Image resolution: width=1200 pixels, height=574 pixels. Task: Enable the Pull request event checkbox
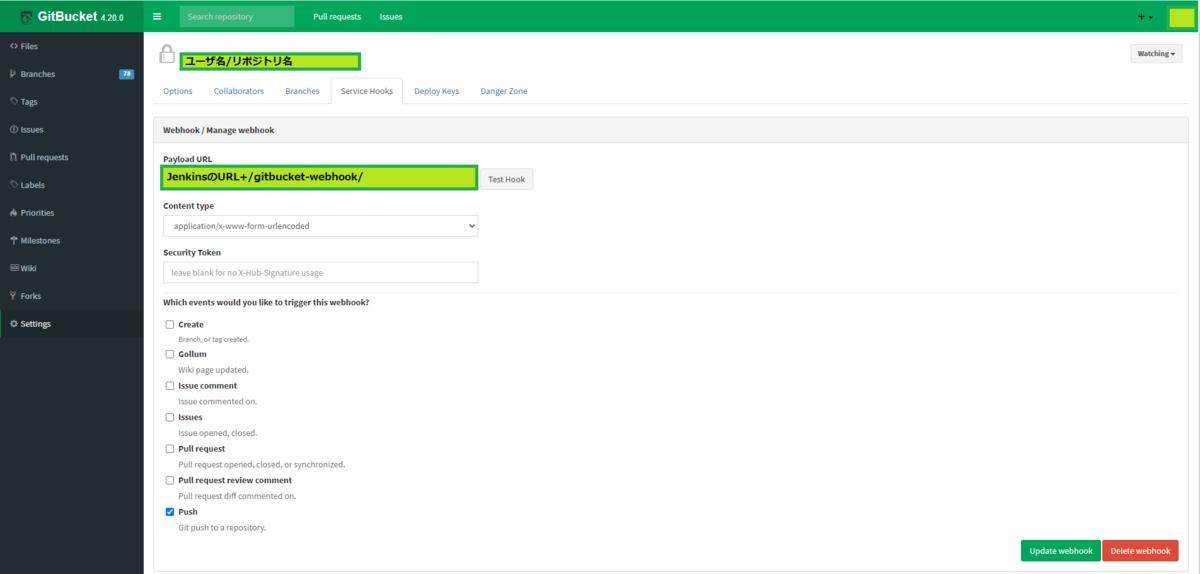click(170, 449)
